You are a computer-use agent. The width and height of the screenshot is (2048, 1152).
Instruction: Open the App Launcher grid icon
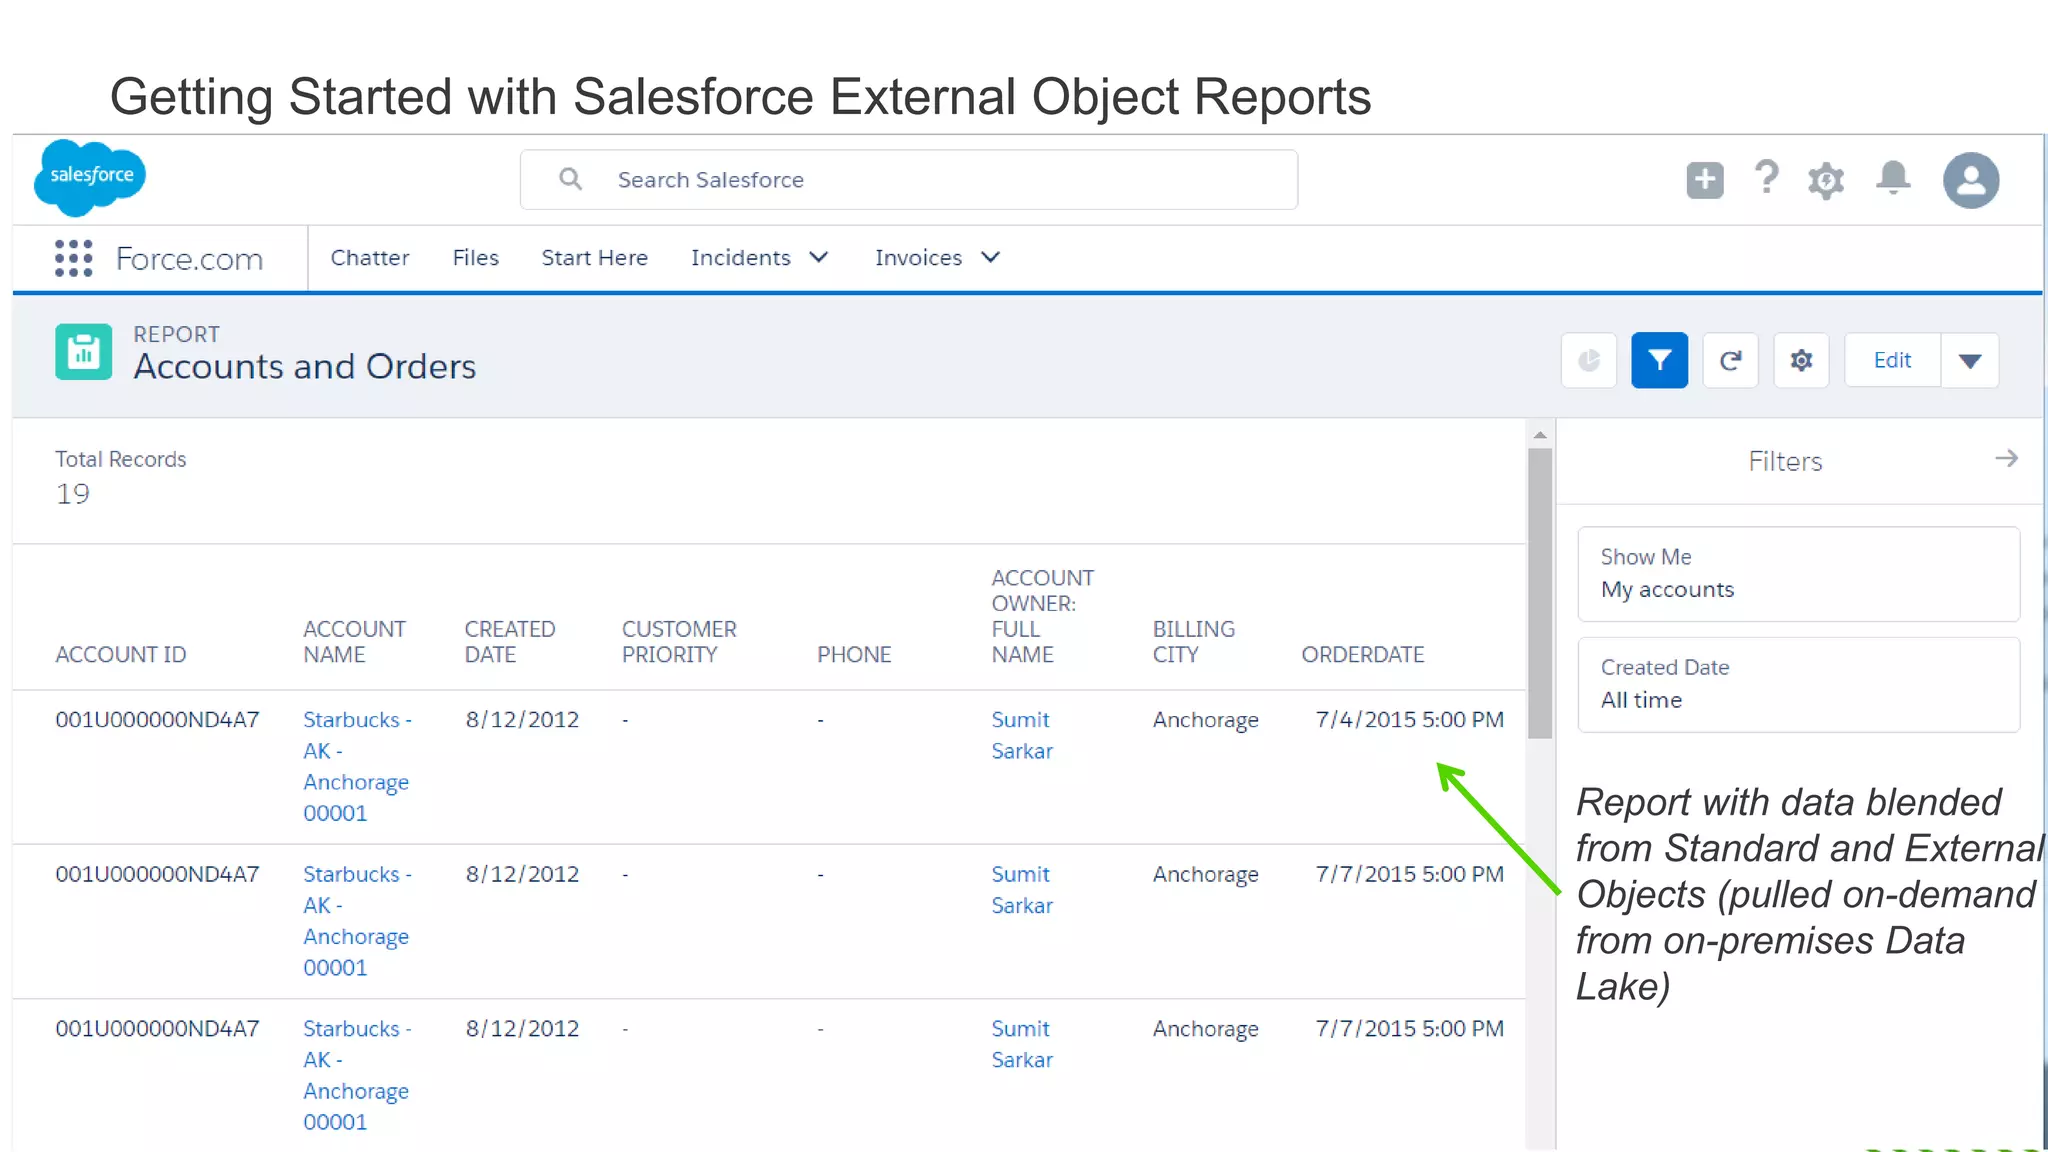73,258
